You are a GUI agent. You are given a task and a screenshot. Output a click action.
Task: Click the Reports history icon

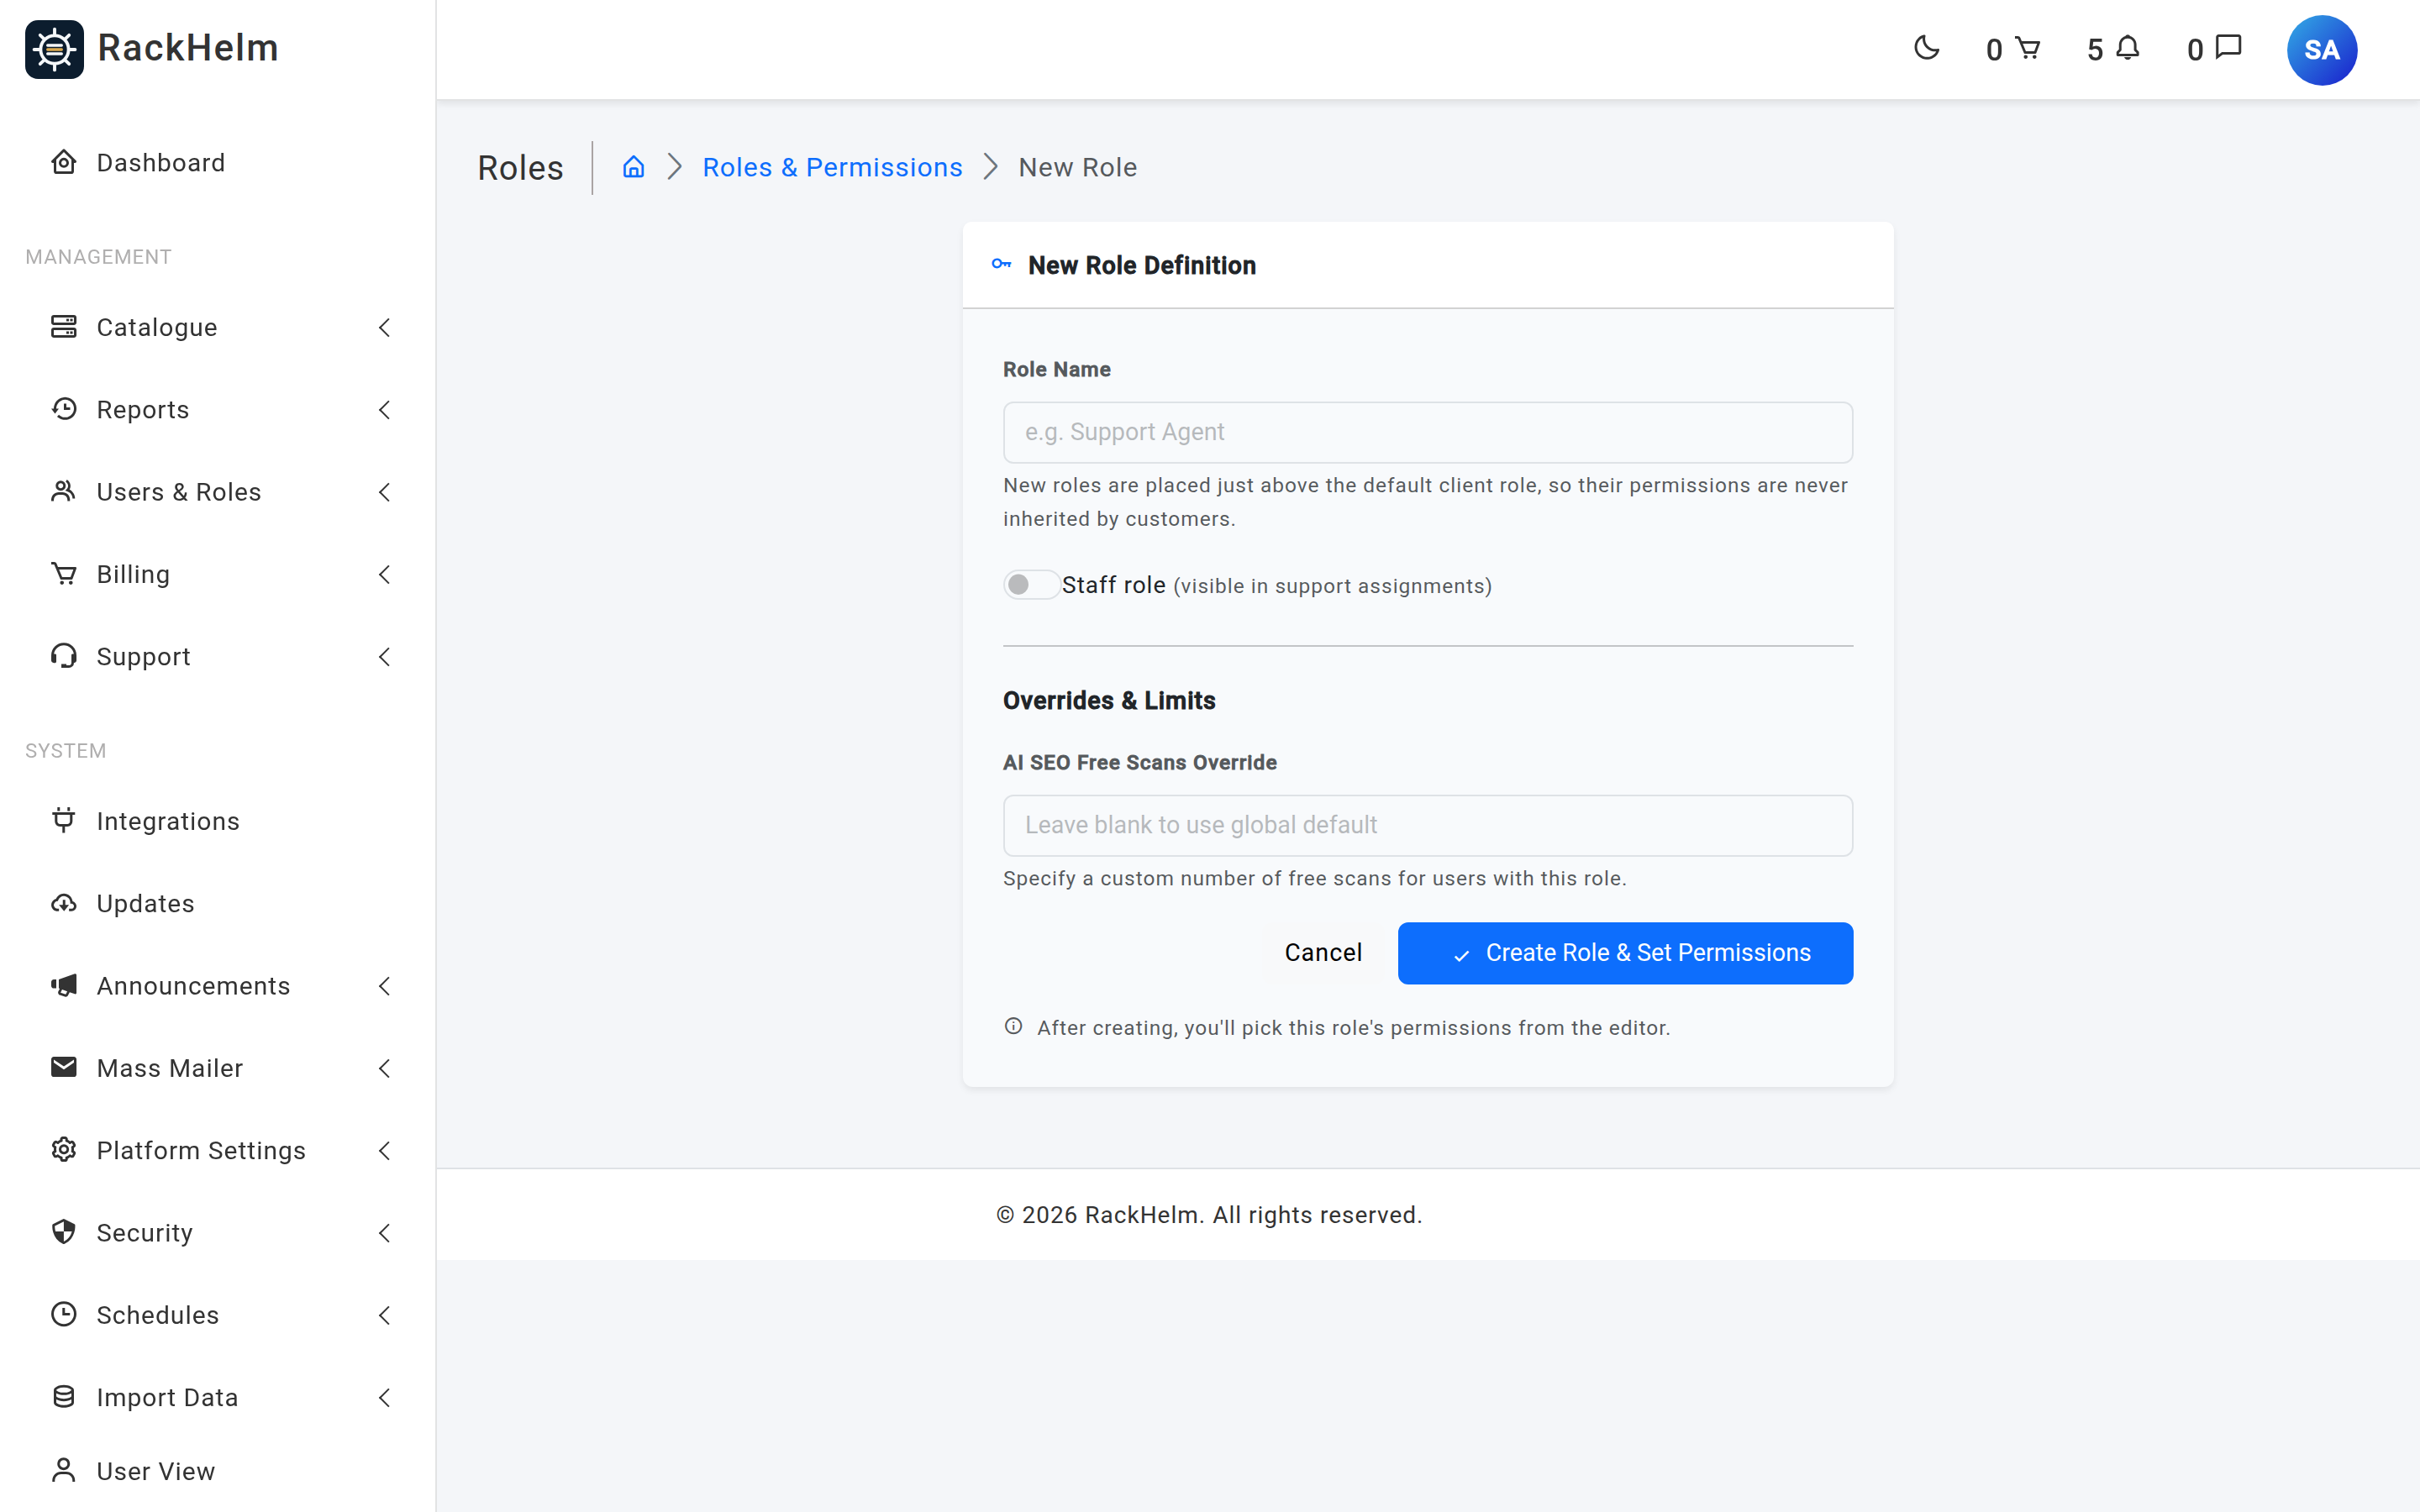point(64,409)
